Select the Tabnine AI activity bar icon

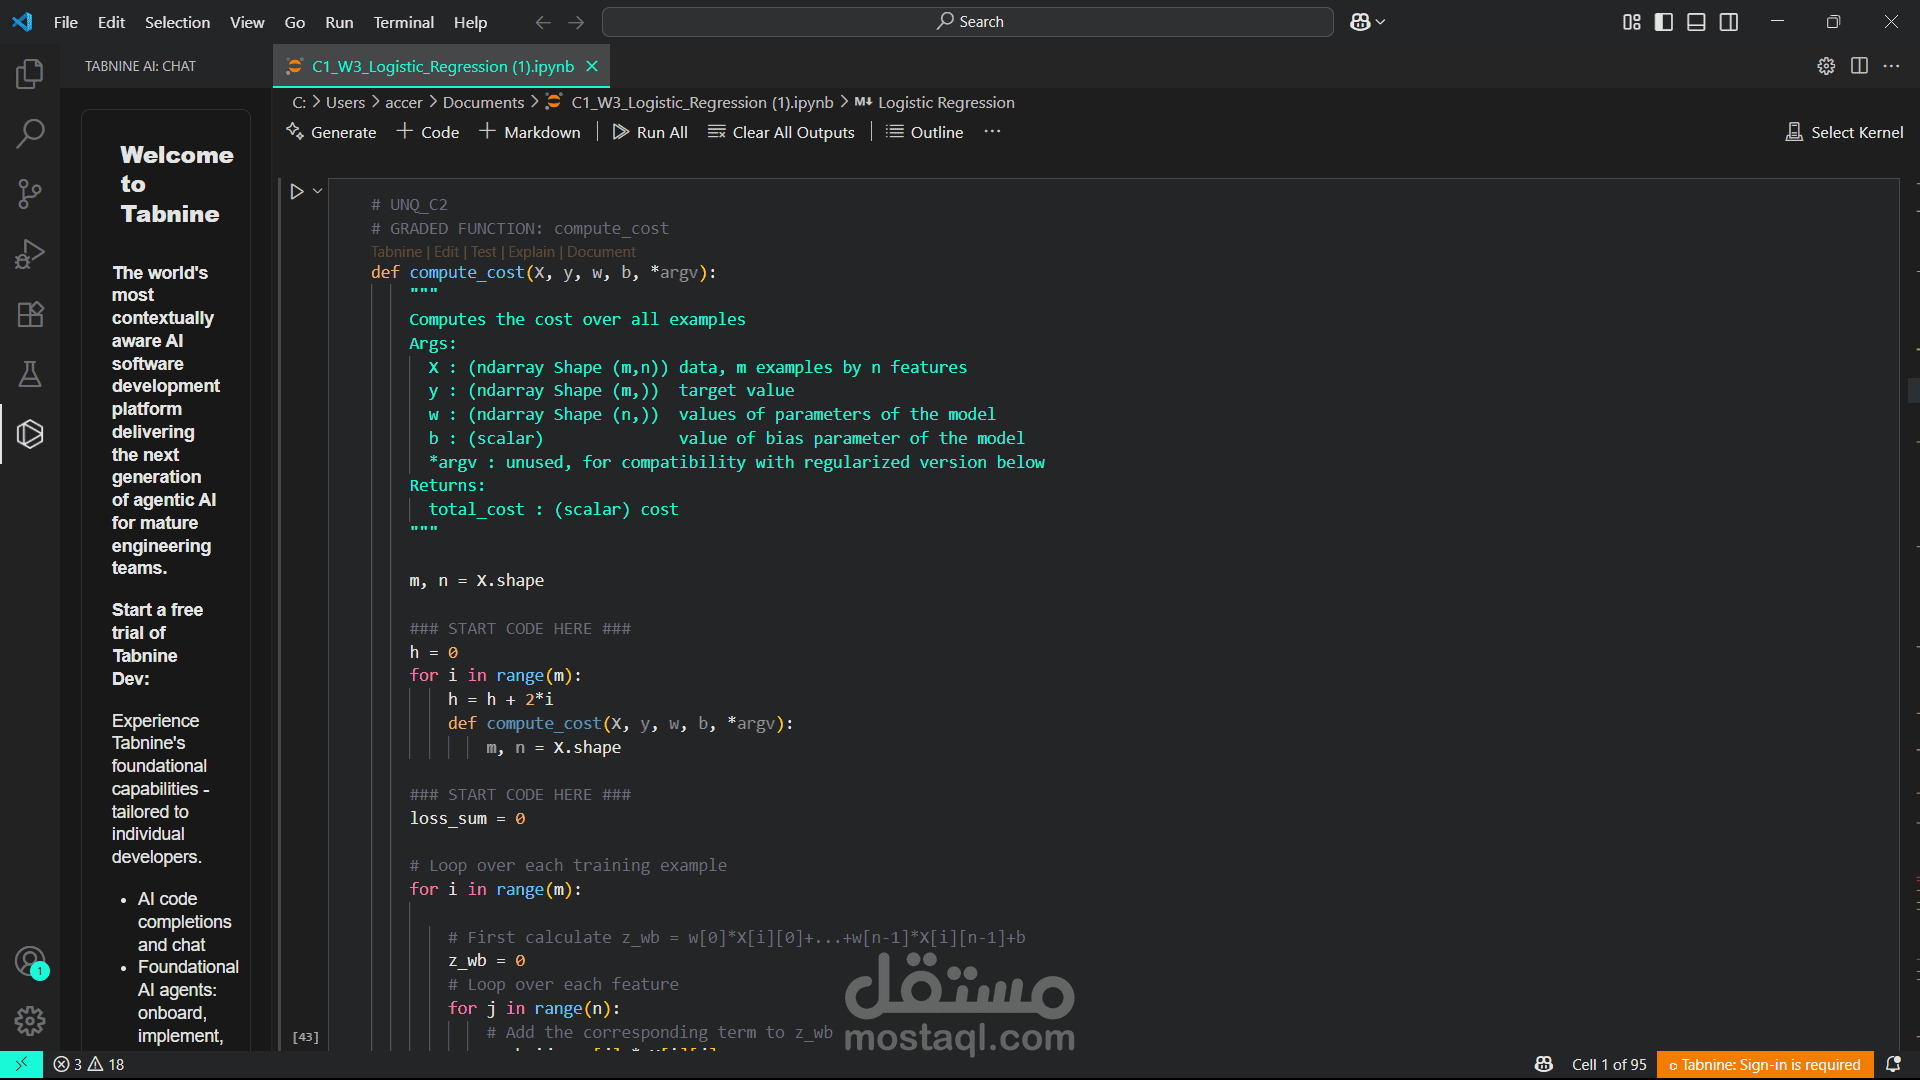[30, 434]
